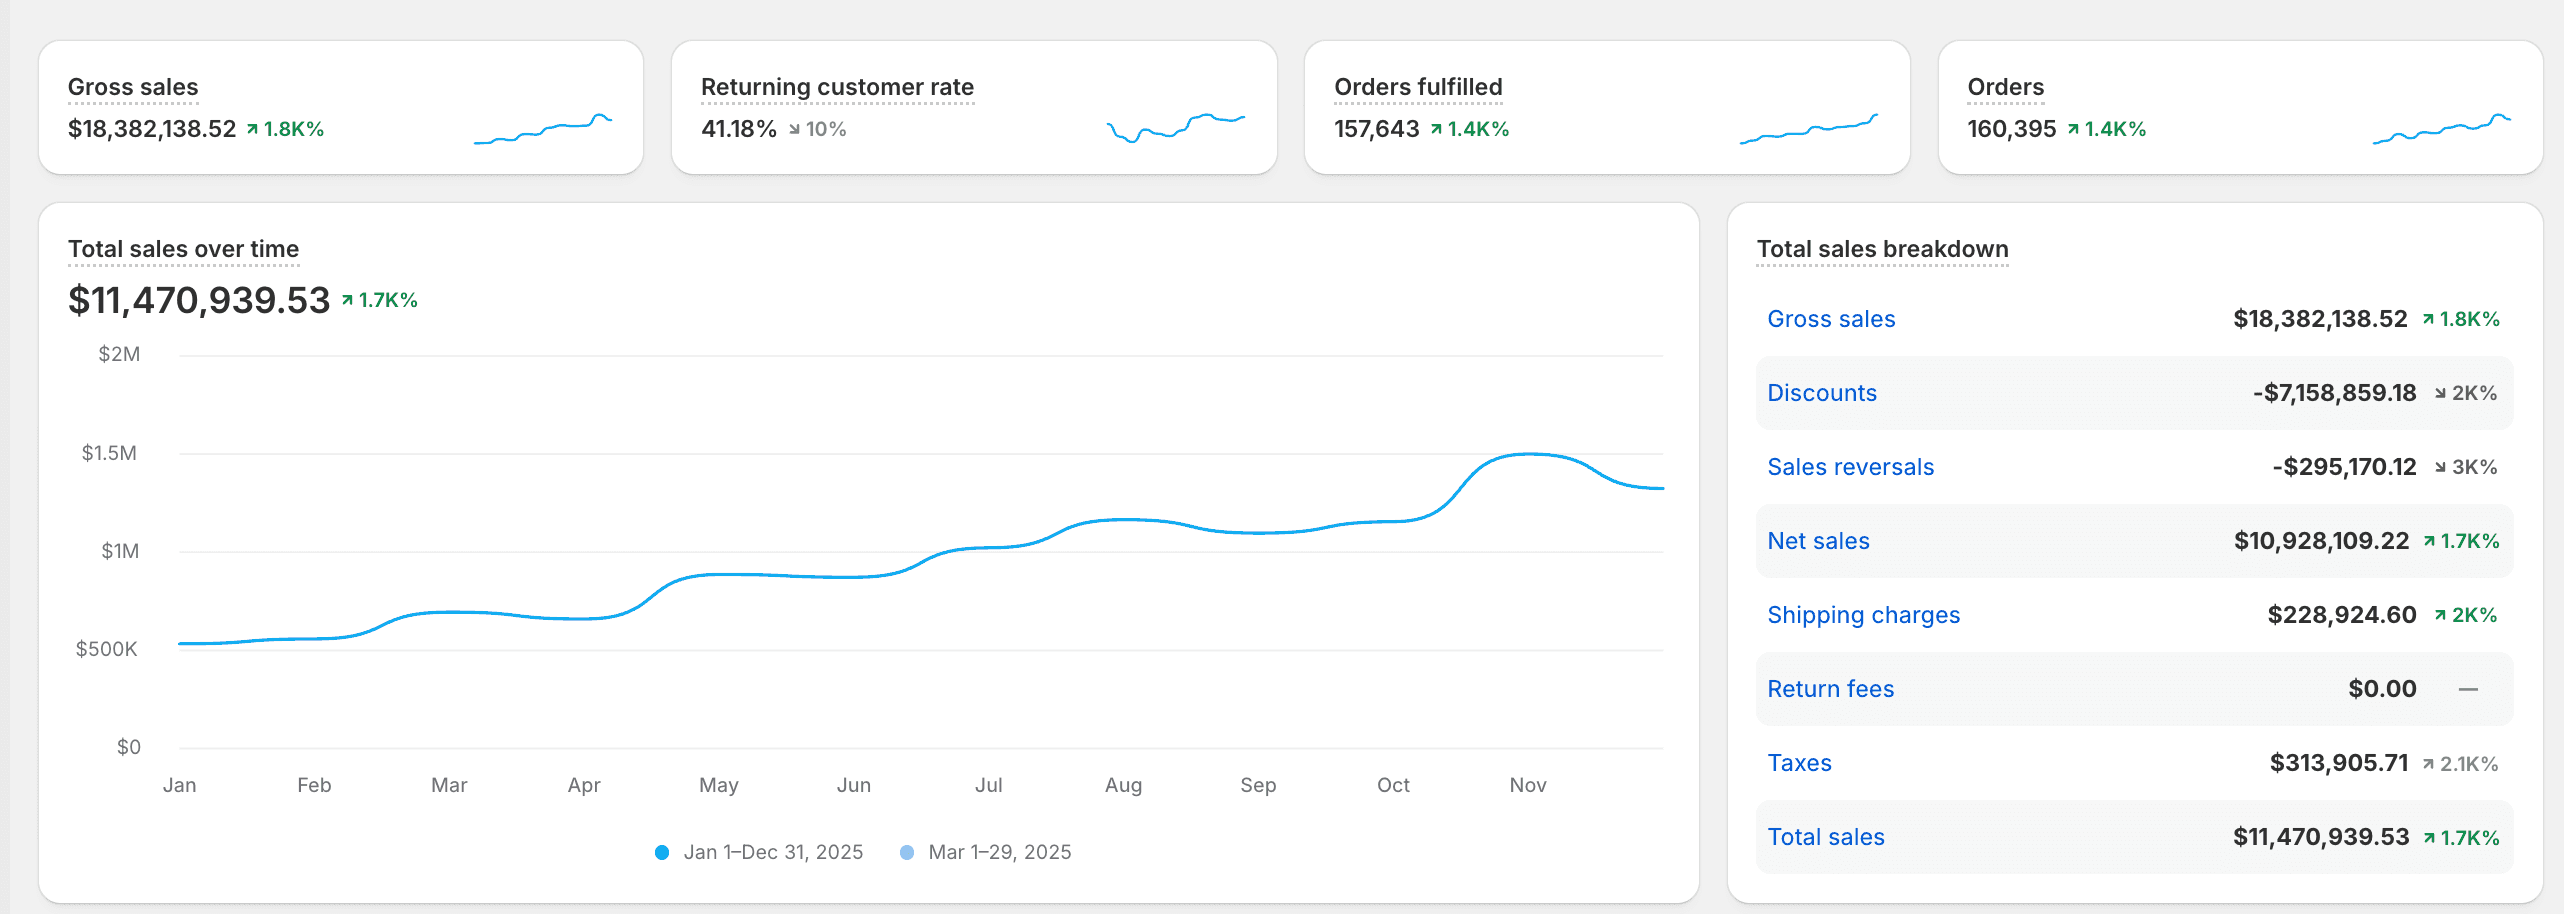This screenshot has height=914, width=2564.
Task: Open the Orders card title
Action: 2005,87
